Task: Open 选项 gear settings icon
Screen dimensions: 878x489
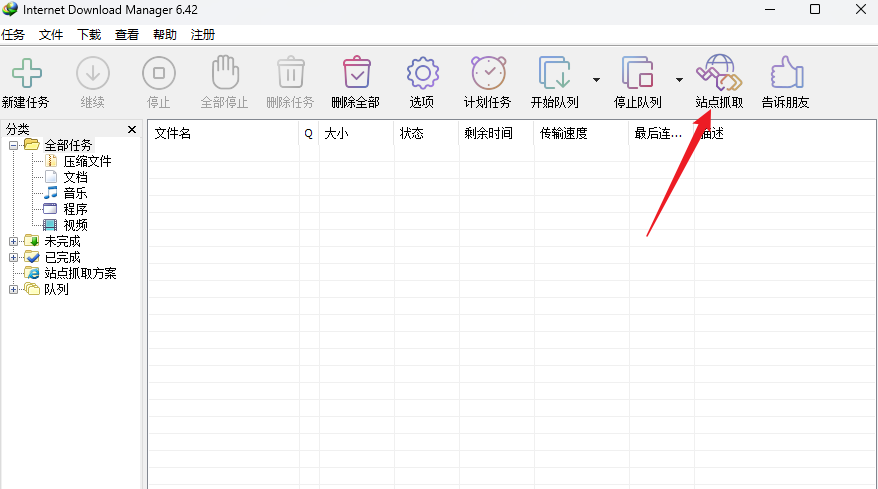Action: pos(422,73)
